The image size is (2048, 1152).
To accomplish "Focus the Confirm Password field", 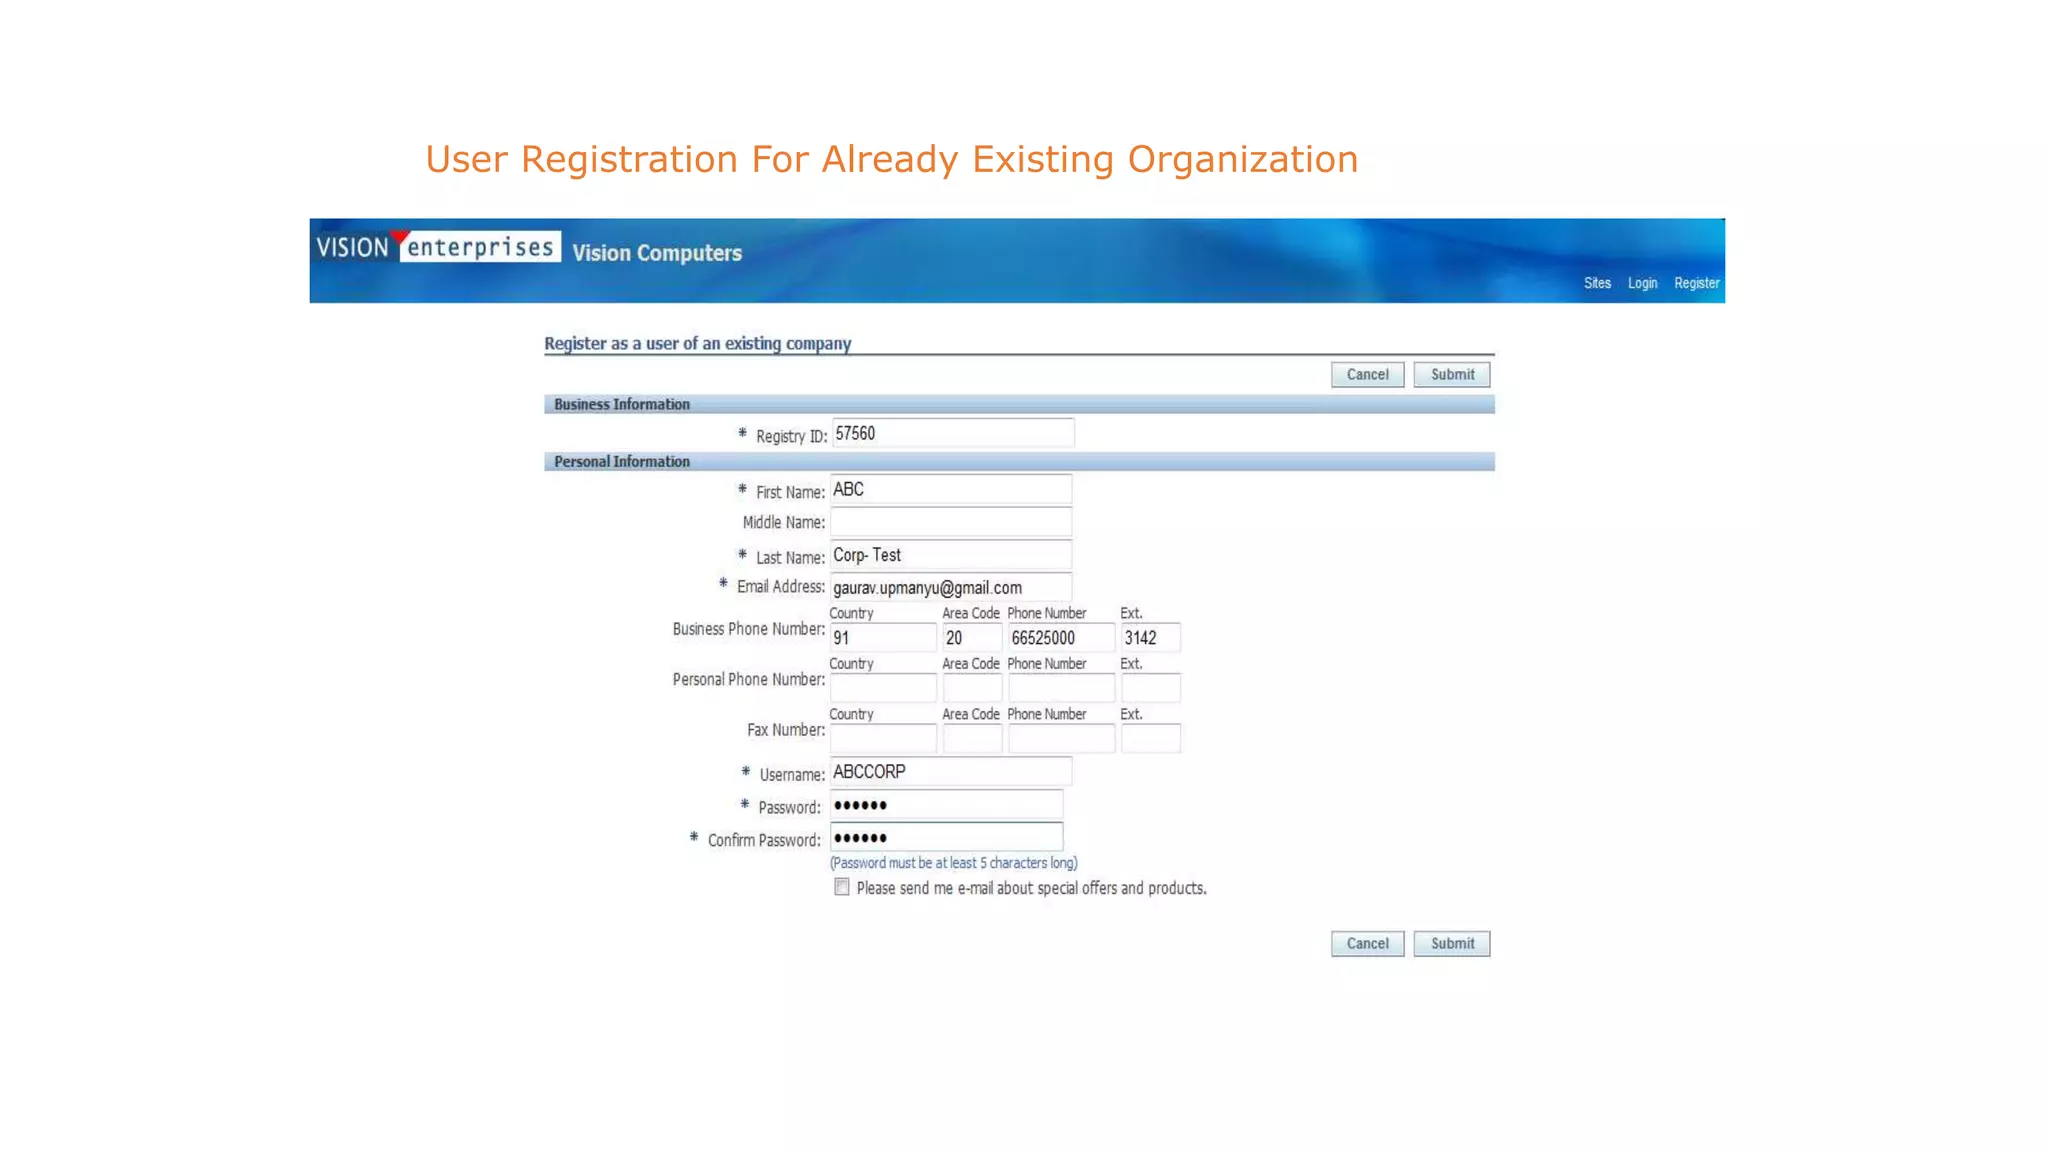I will (x=946, y=837).
